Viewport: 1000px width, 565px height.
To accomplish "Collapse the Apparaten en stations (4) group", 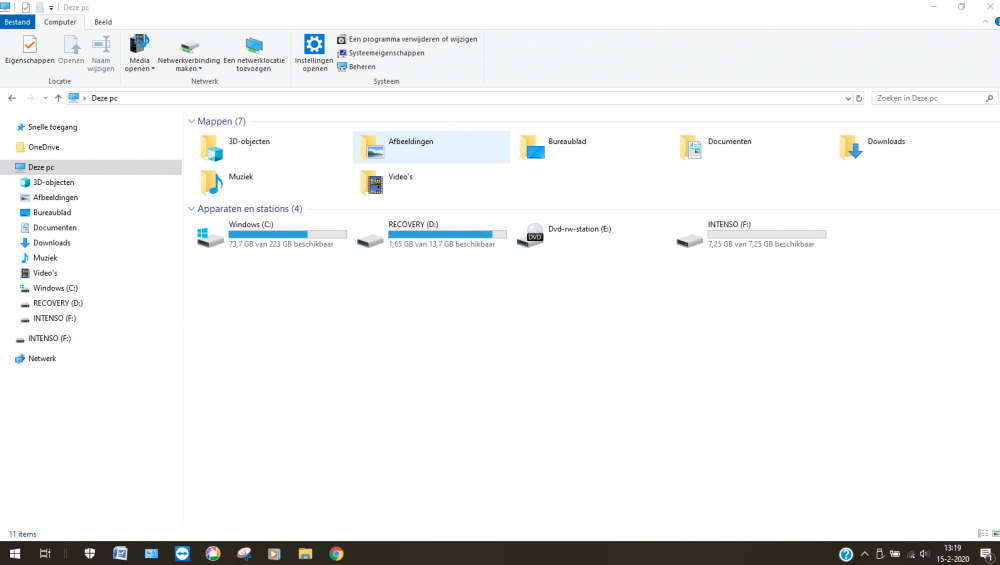I will pyautogui.click(x=191, y=209).
